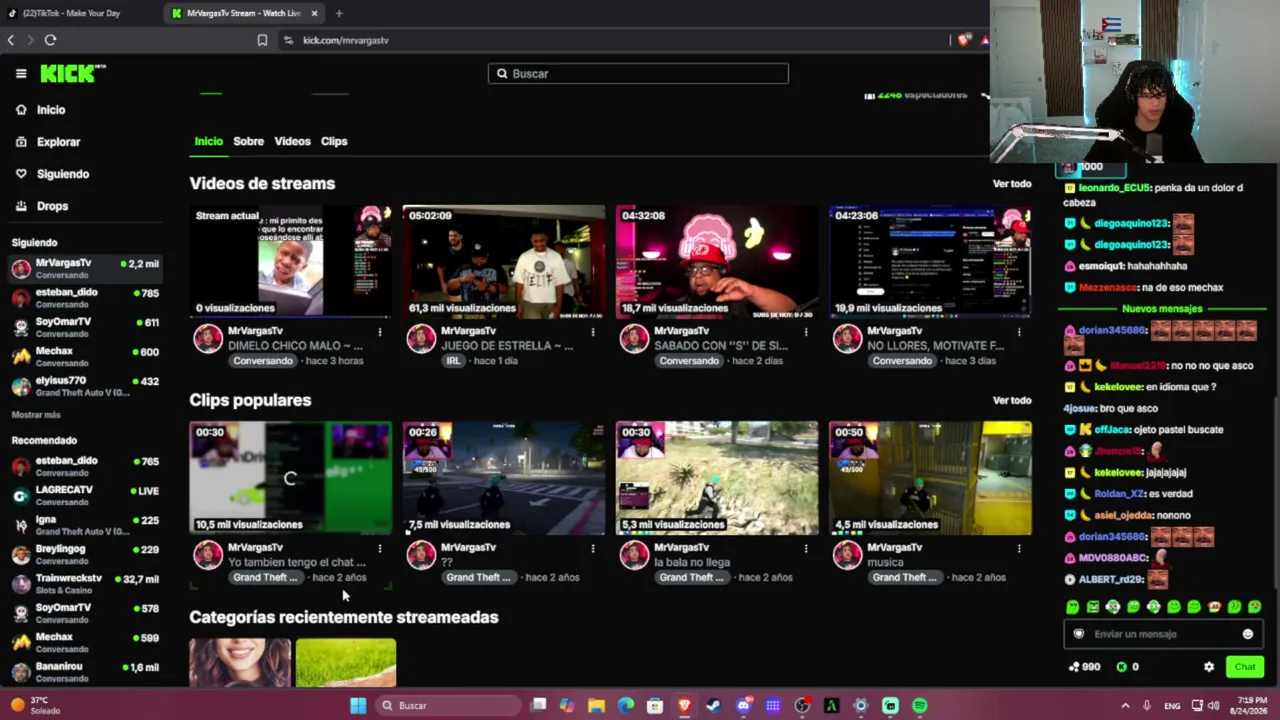
Task: Go to Inicio in the sidebar
Action: (x=51, y=110)
